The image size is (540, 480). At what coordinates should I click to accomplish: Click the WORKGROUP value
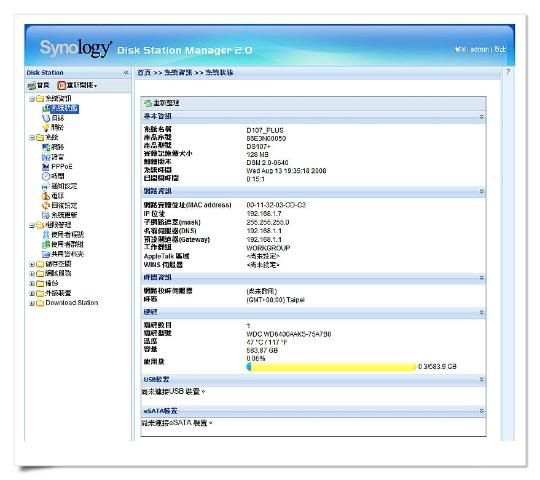268,248
